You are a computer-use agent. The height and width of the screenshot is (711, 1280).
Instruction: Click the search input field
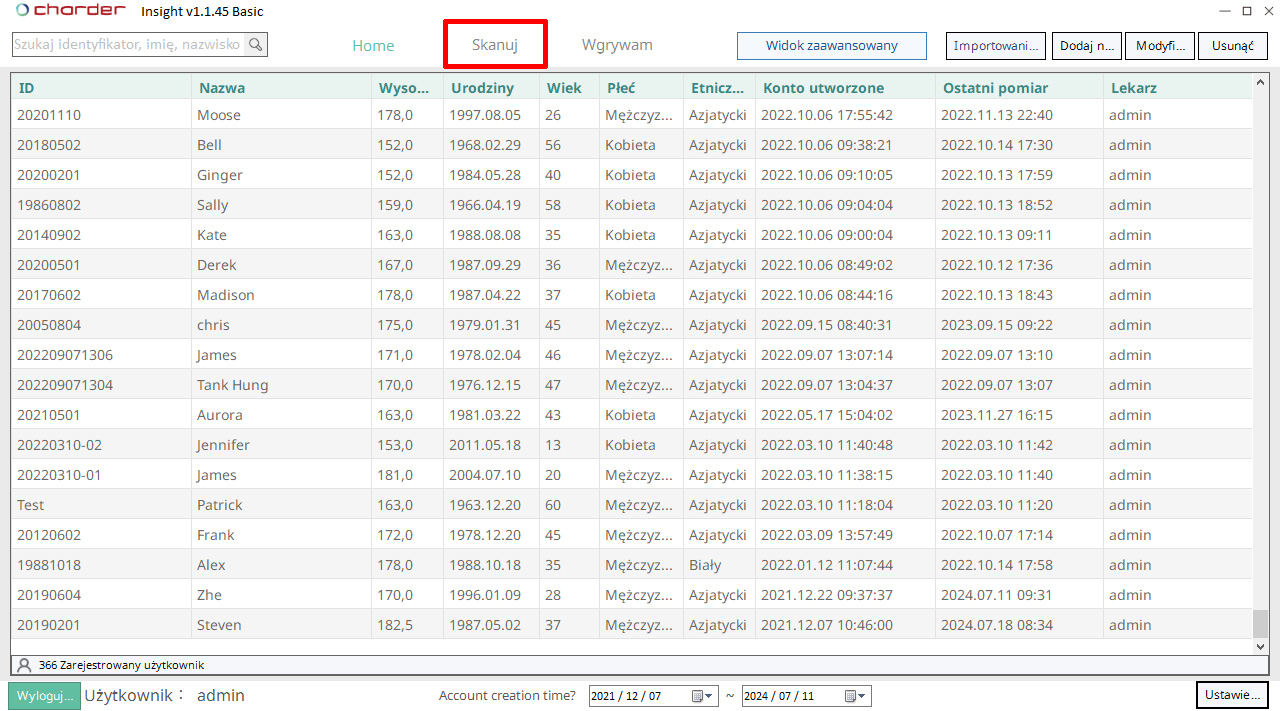point(128,45)
